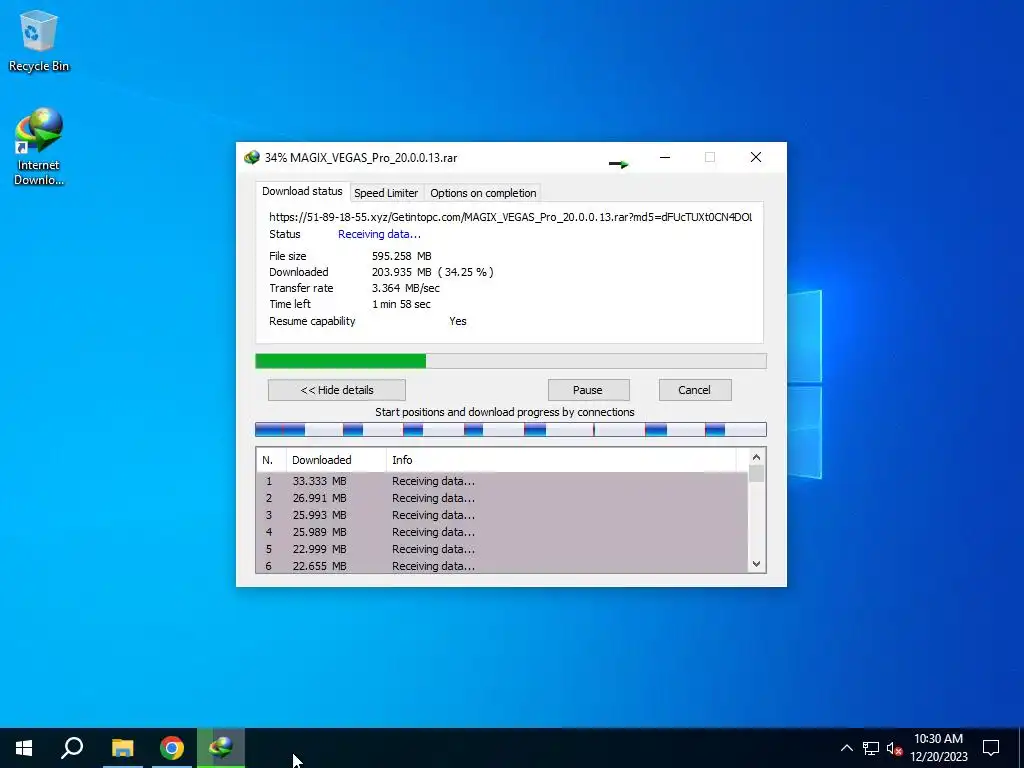Open File Explorer from the taskbar

(122, 748)
